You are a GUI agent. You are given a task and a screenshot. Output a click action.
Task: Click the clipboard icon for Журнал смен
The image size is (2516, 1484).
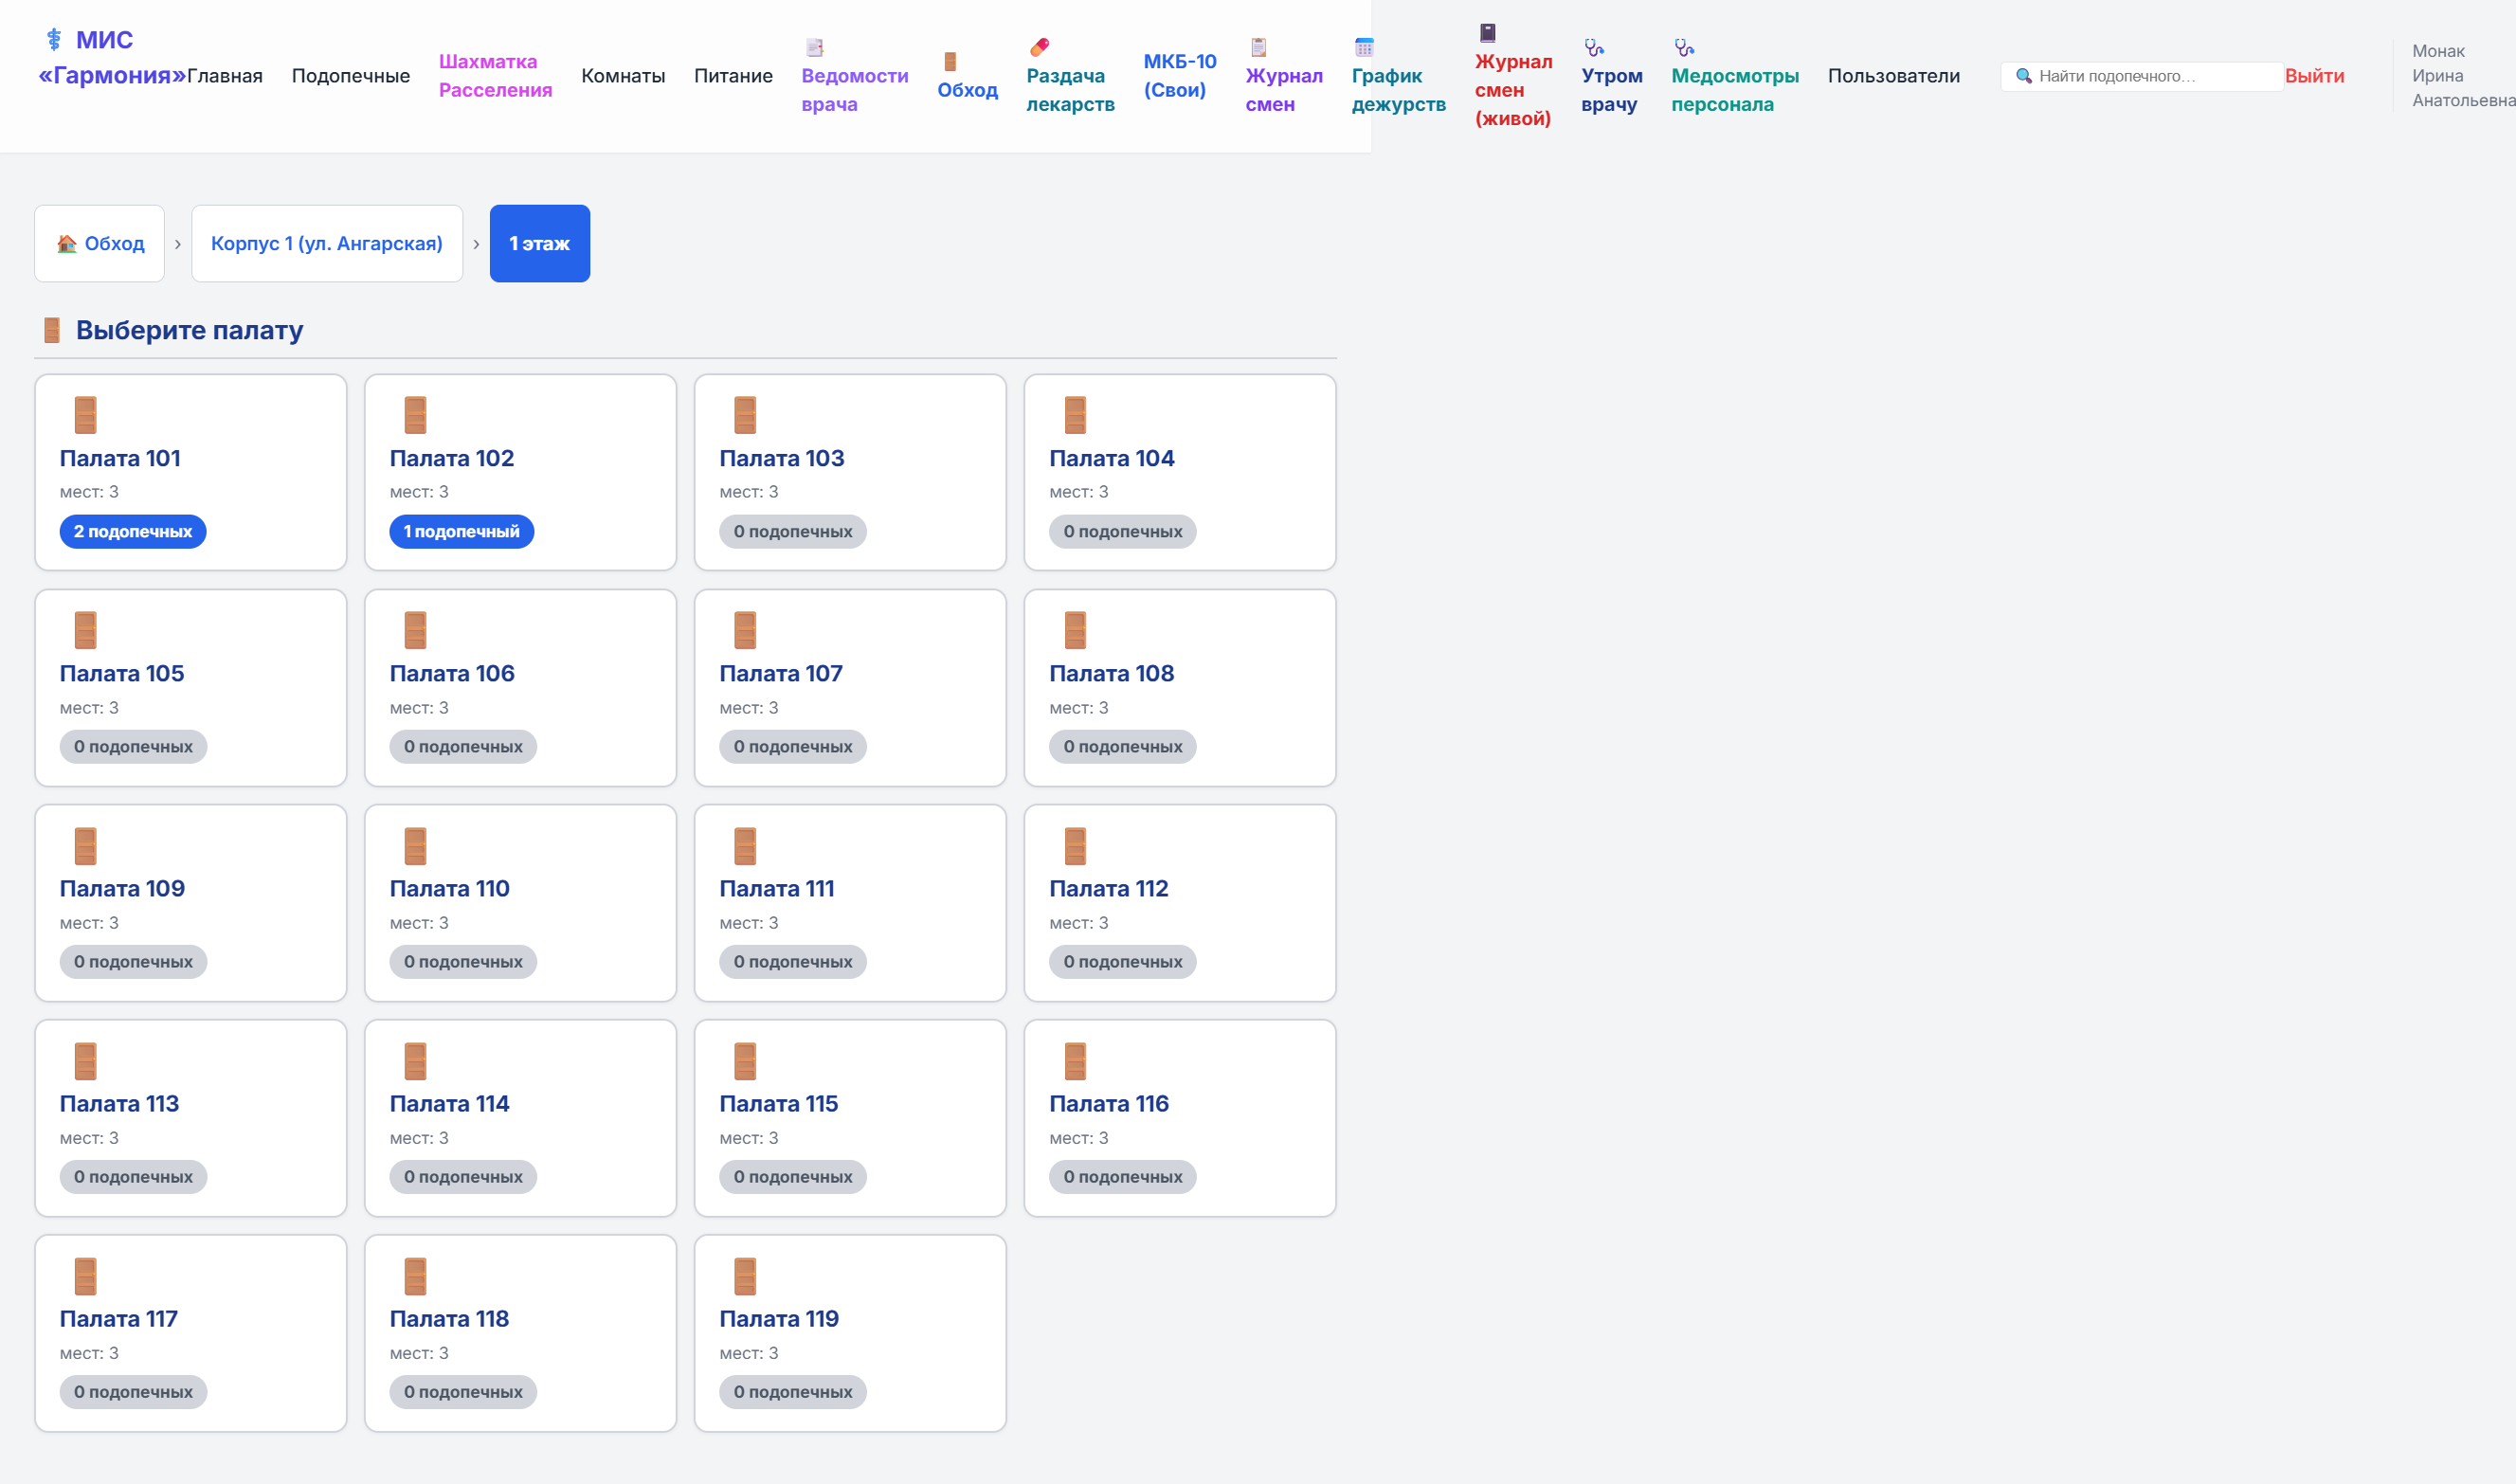click(1258, 47)
